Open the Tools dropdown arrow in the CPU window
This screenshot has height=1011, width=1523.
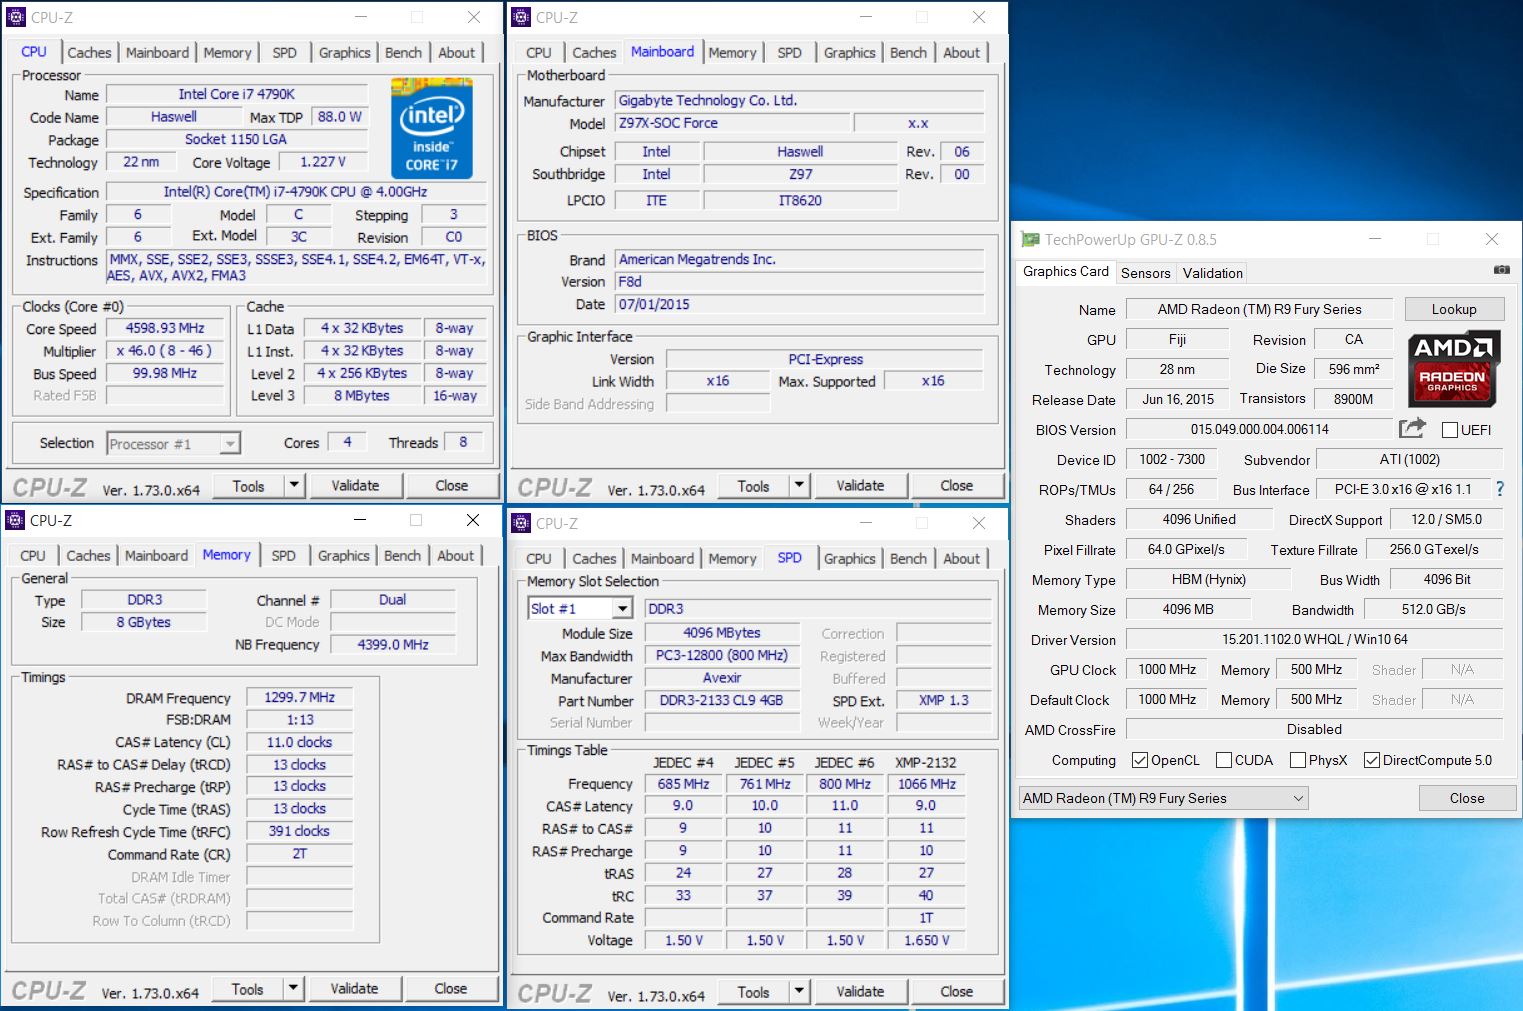294,486
